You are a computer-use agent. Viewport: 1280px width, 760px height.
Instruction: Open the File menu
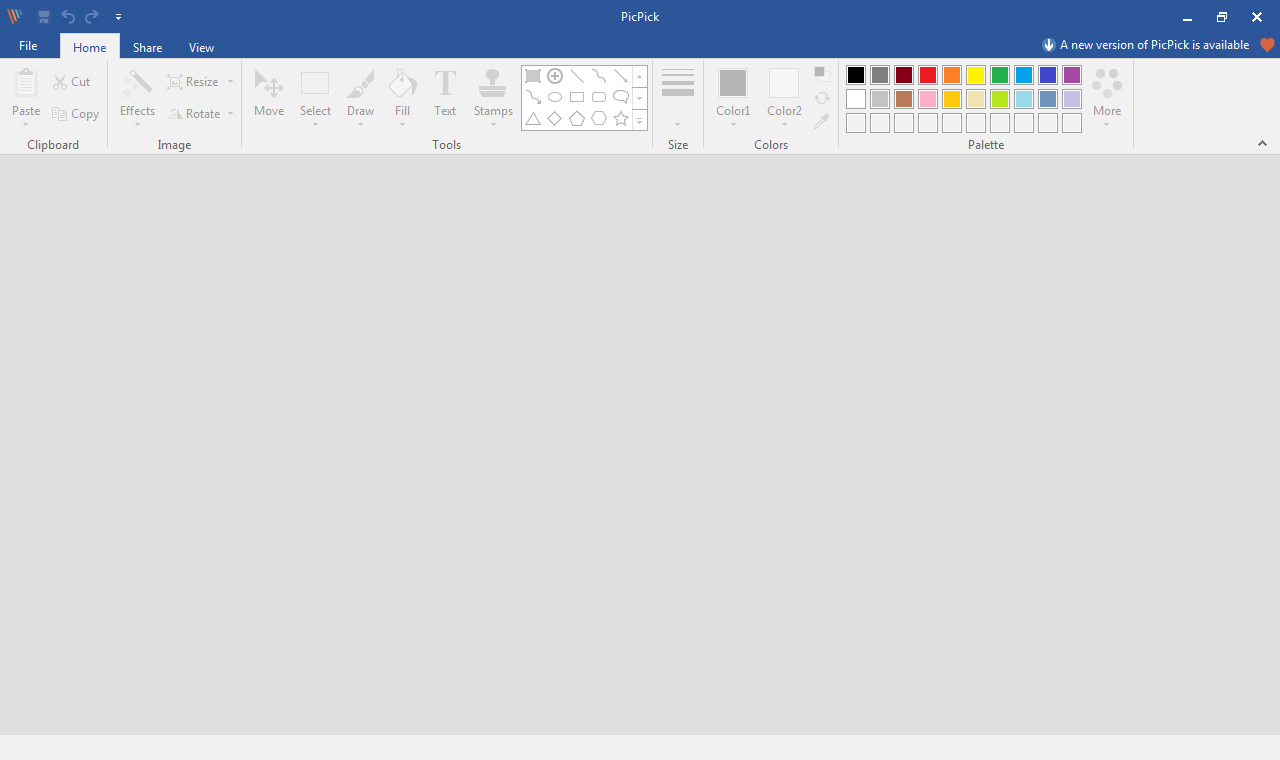(28, 46)
